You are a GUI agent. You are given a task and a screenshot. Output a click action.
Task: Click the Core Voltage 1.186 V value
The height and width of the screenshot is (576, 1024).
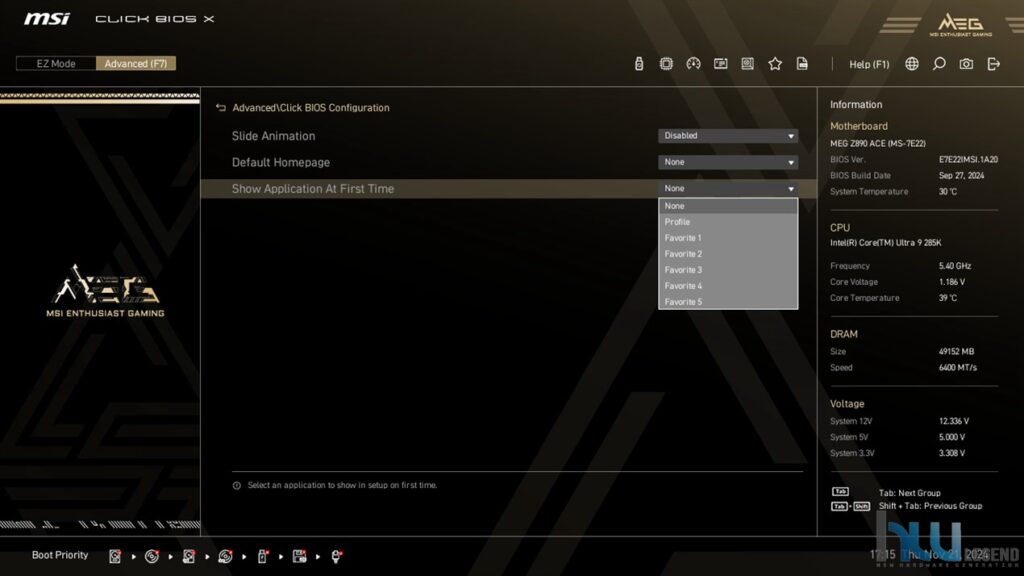(x=952, y=281)
